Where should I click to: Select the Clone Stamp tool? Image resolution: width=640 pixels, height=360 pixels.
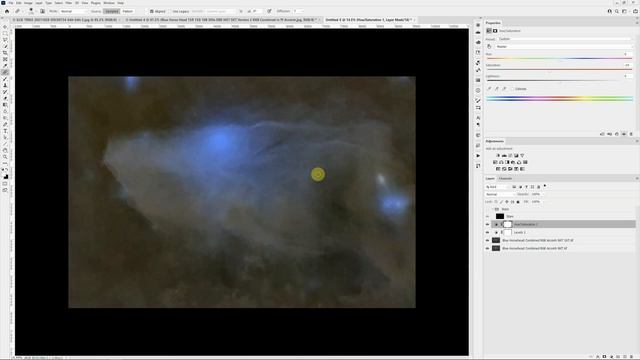pos(5,85)
